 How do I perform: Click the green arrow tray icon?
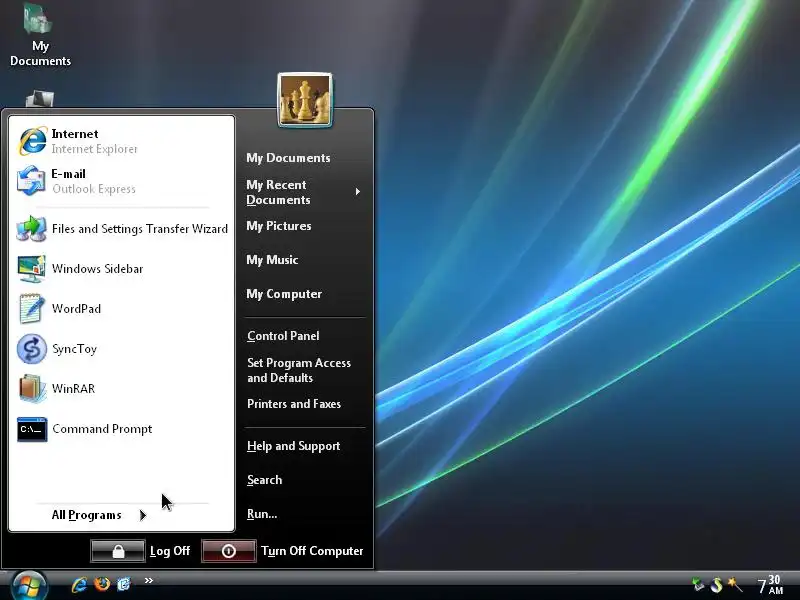coord(697,585)
